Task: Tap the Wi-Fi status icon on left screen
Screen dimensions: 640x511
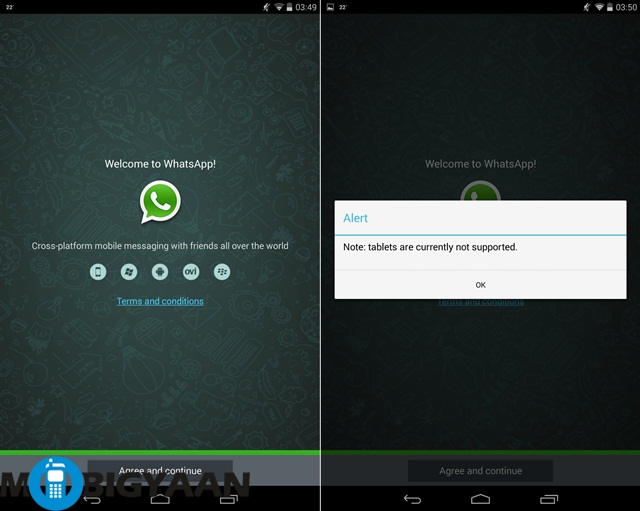Action: click(279, 7)
